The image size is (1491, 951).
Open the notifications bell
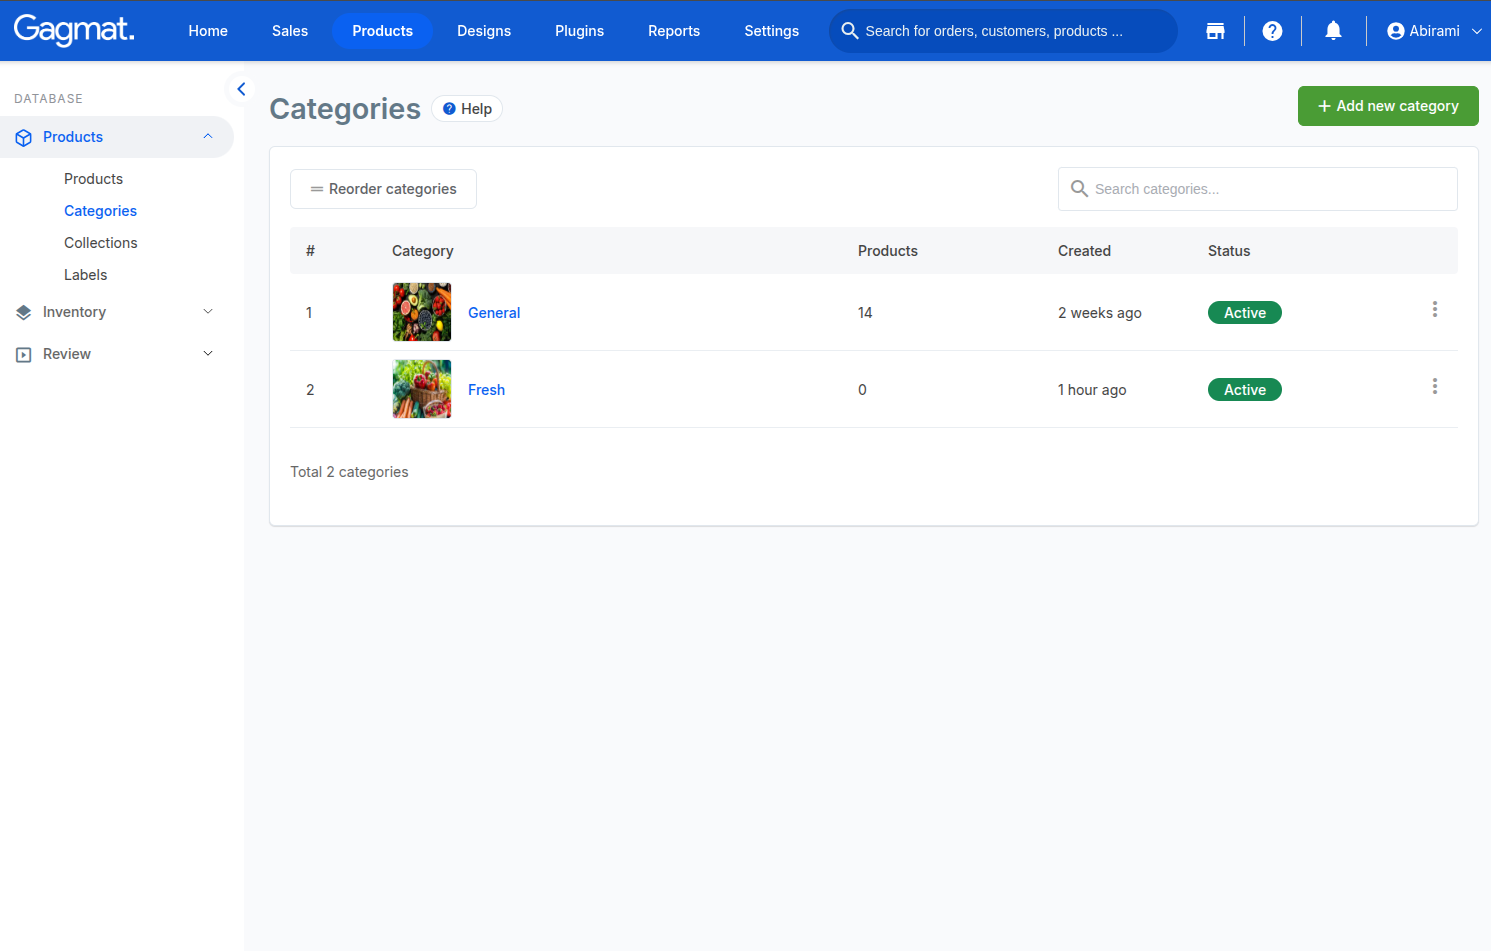(x=1333, y=31)
